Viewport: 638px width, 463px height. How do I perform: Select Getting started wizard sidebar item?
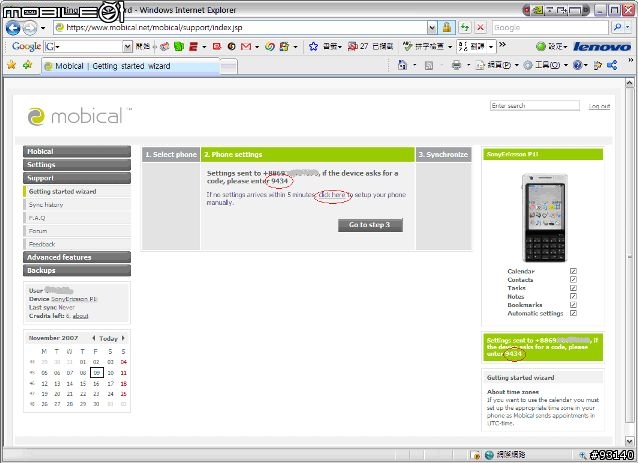click(77, 191)
